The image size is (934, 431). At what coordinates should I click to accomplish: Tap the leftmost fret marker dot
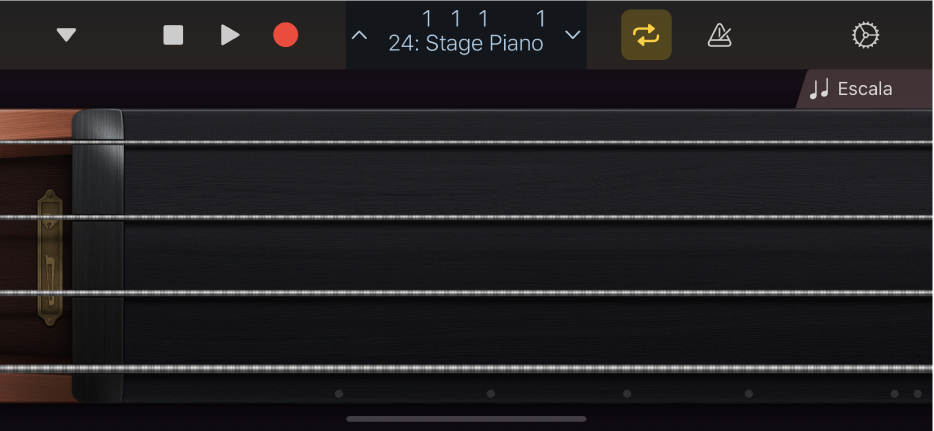tap(339, 394)
